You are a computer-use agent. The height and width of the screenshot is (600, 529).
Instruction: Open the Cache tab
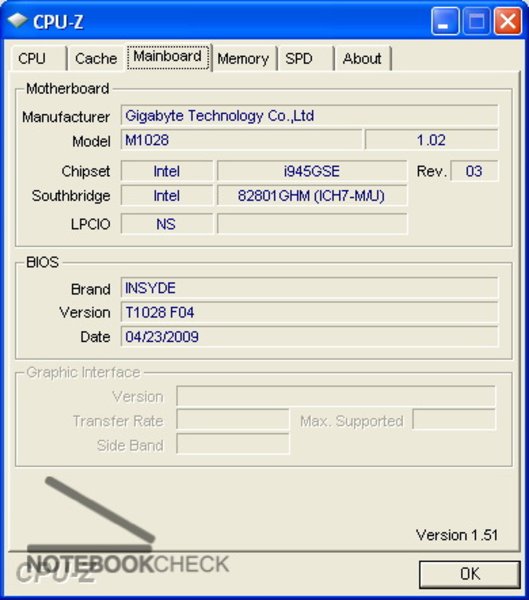96,59
